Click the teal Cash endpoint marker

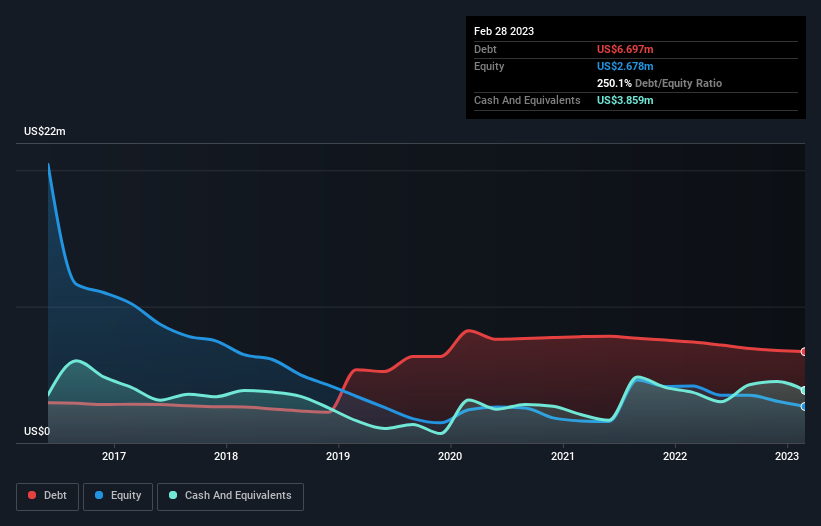tap(804, 390)
